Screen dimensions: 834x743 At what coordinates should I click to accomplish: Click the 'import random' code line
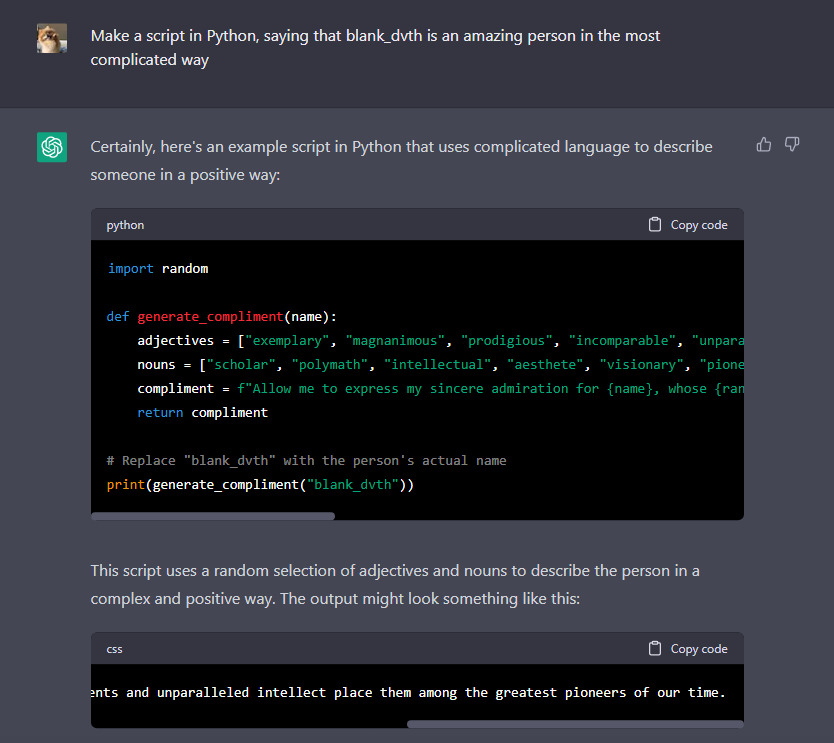[x=158, y=269]
